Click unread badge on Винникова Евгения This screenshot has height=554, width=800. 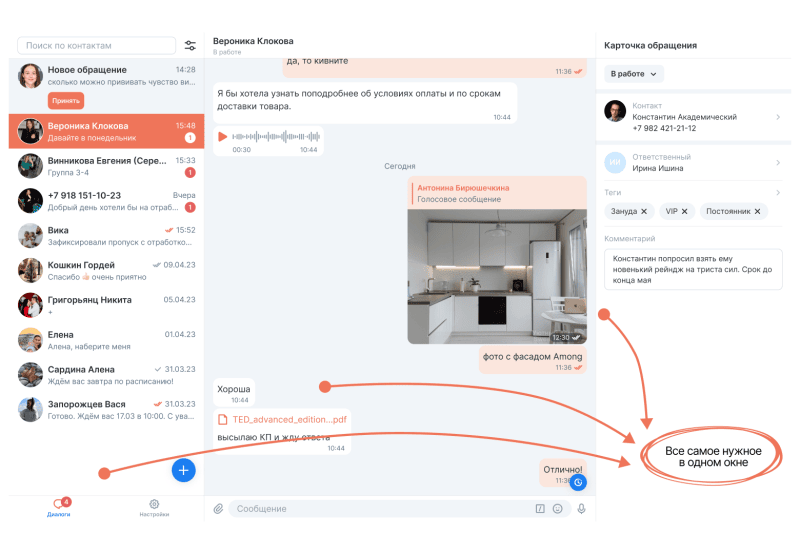click(x=190, y=172)
